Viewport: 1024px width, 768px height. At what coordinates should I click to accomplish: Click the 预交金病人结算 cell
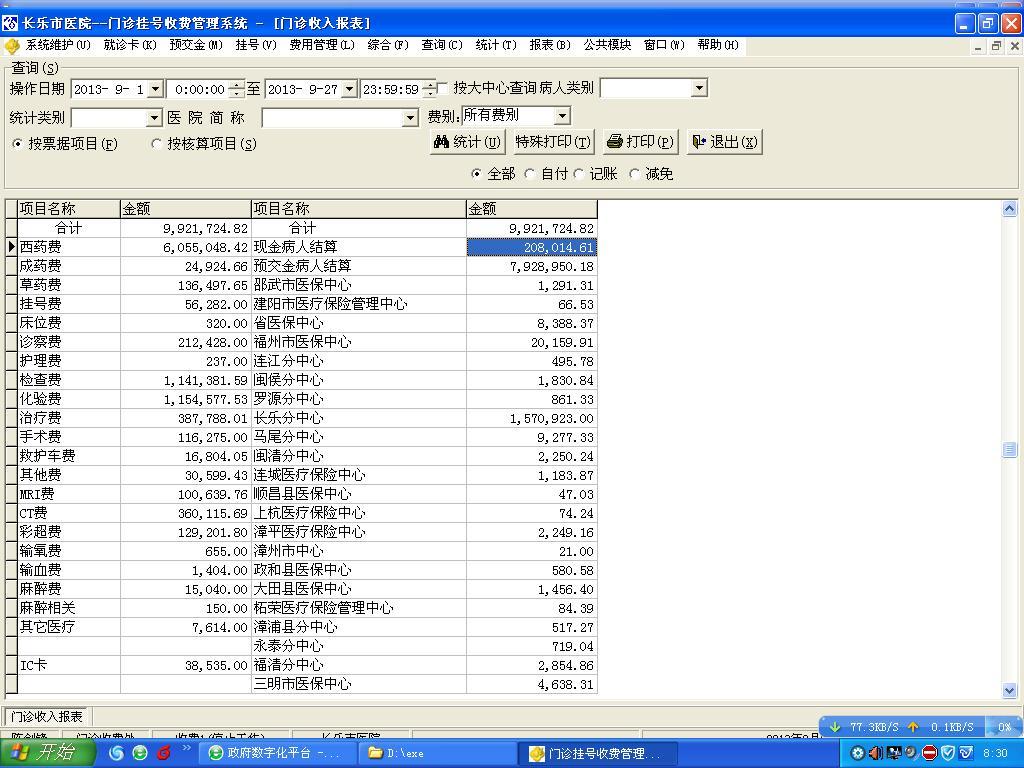(359, 266)
